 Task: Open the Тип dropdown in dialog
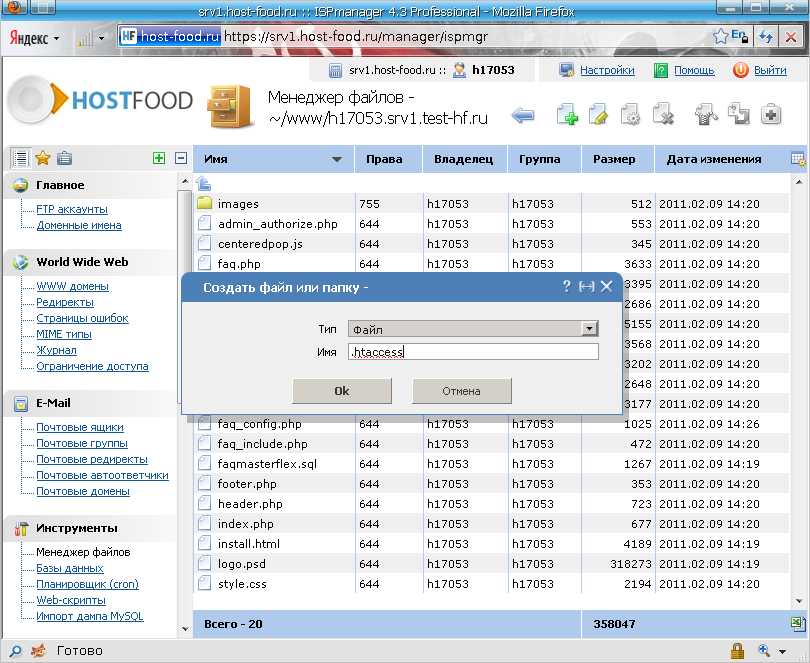589,329
